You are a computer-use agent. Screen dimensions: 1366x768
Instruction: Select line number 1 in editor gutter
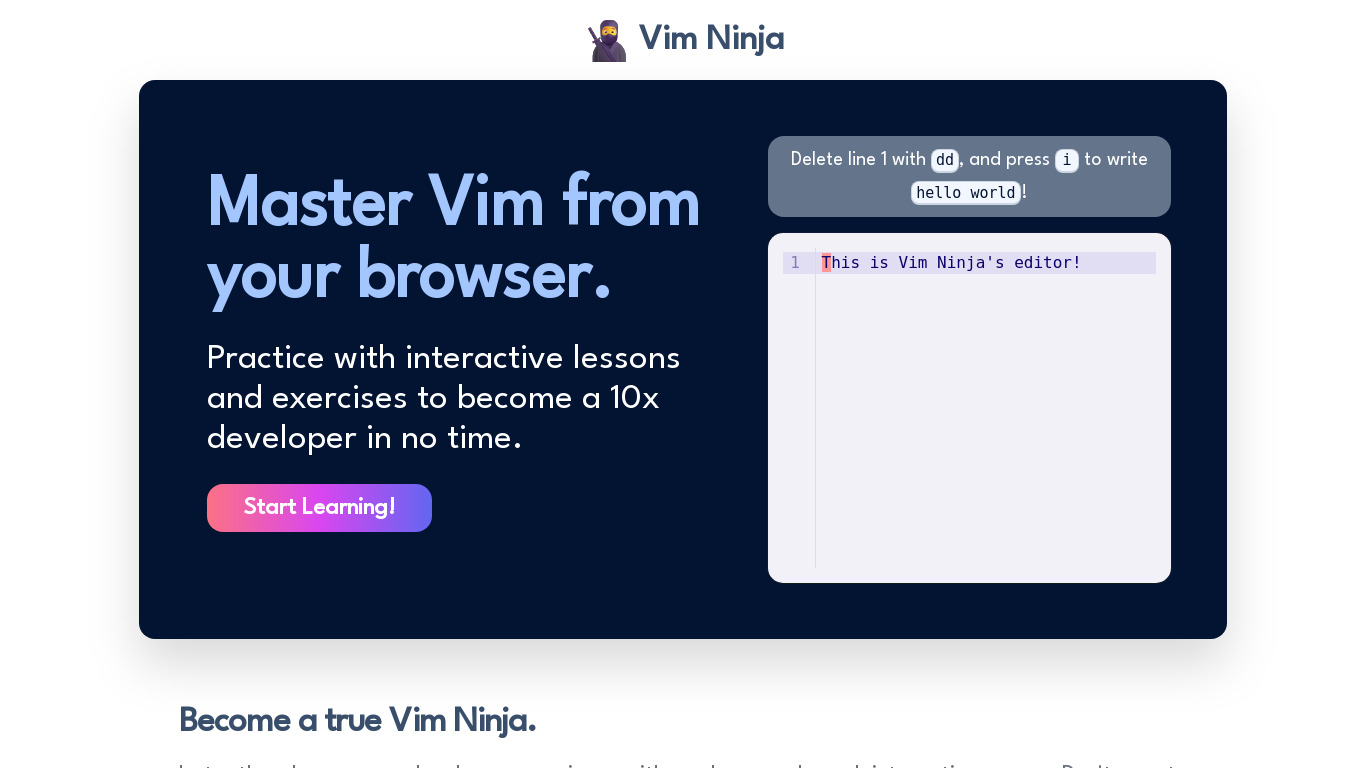point(795,263)
